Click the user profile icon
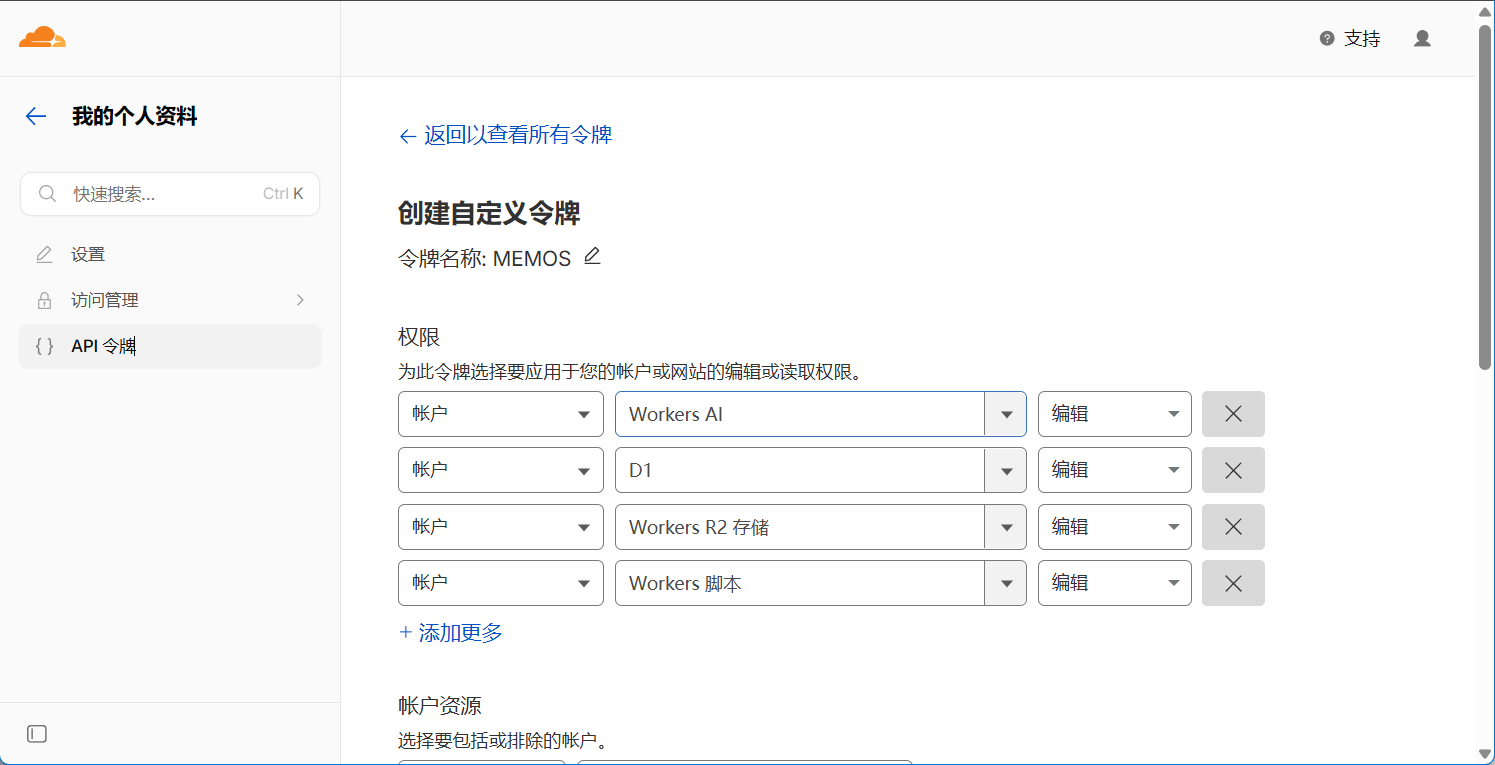The width and height of the screenshot is (1495, 765). click(1422, 38)
